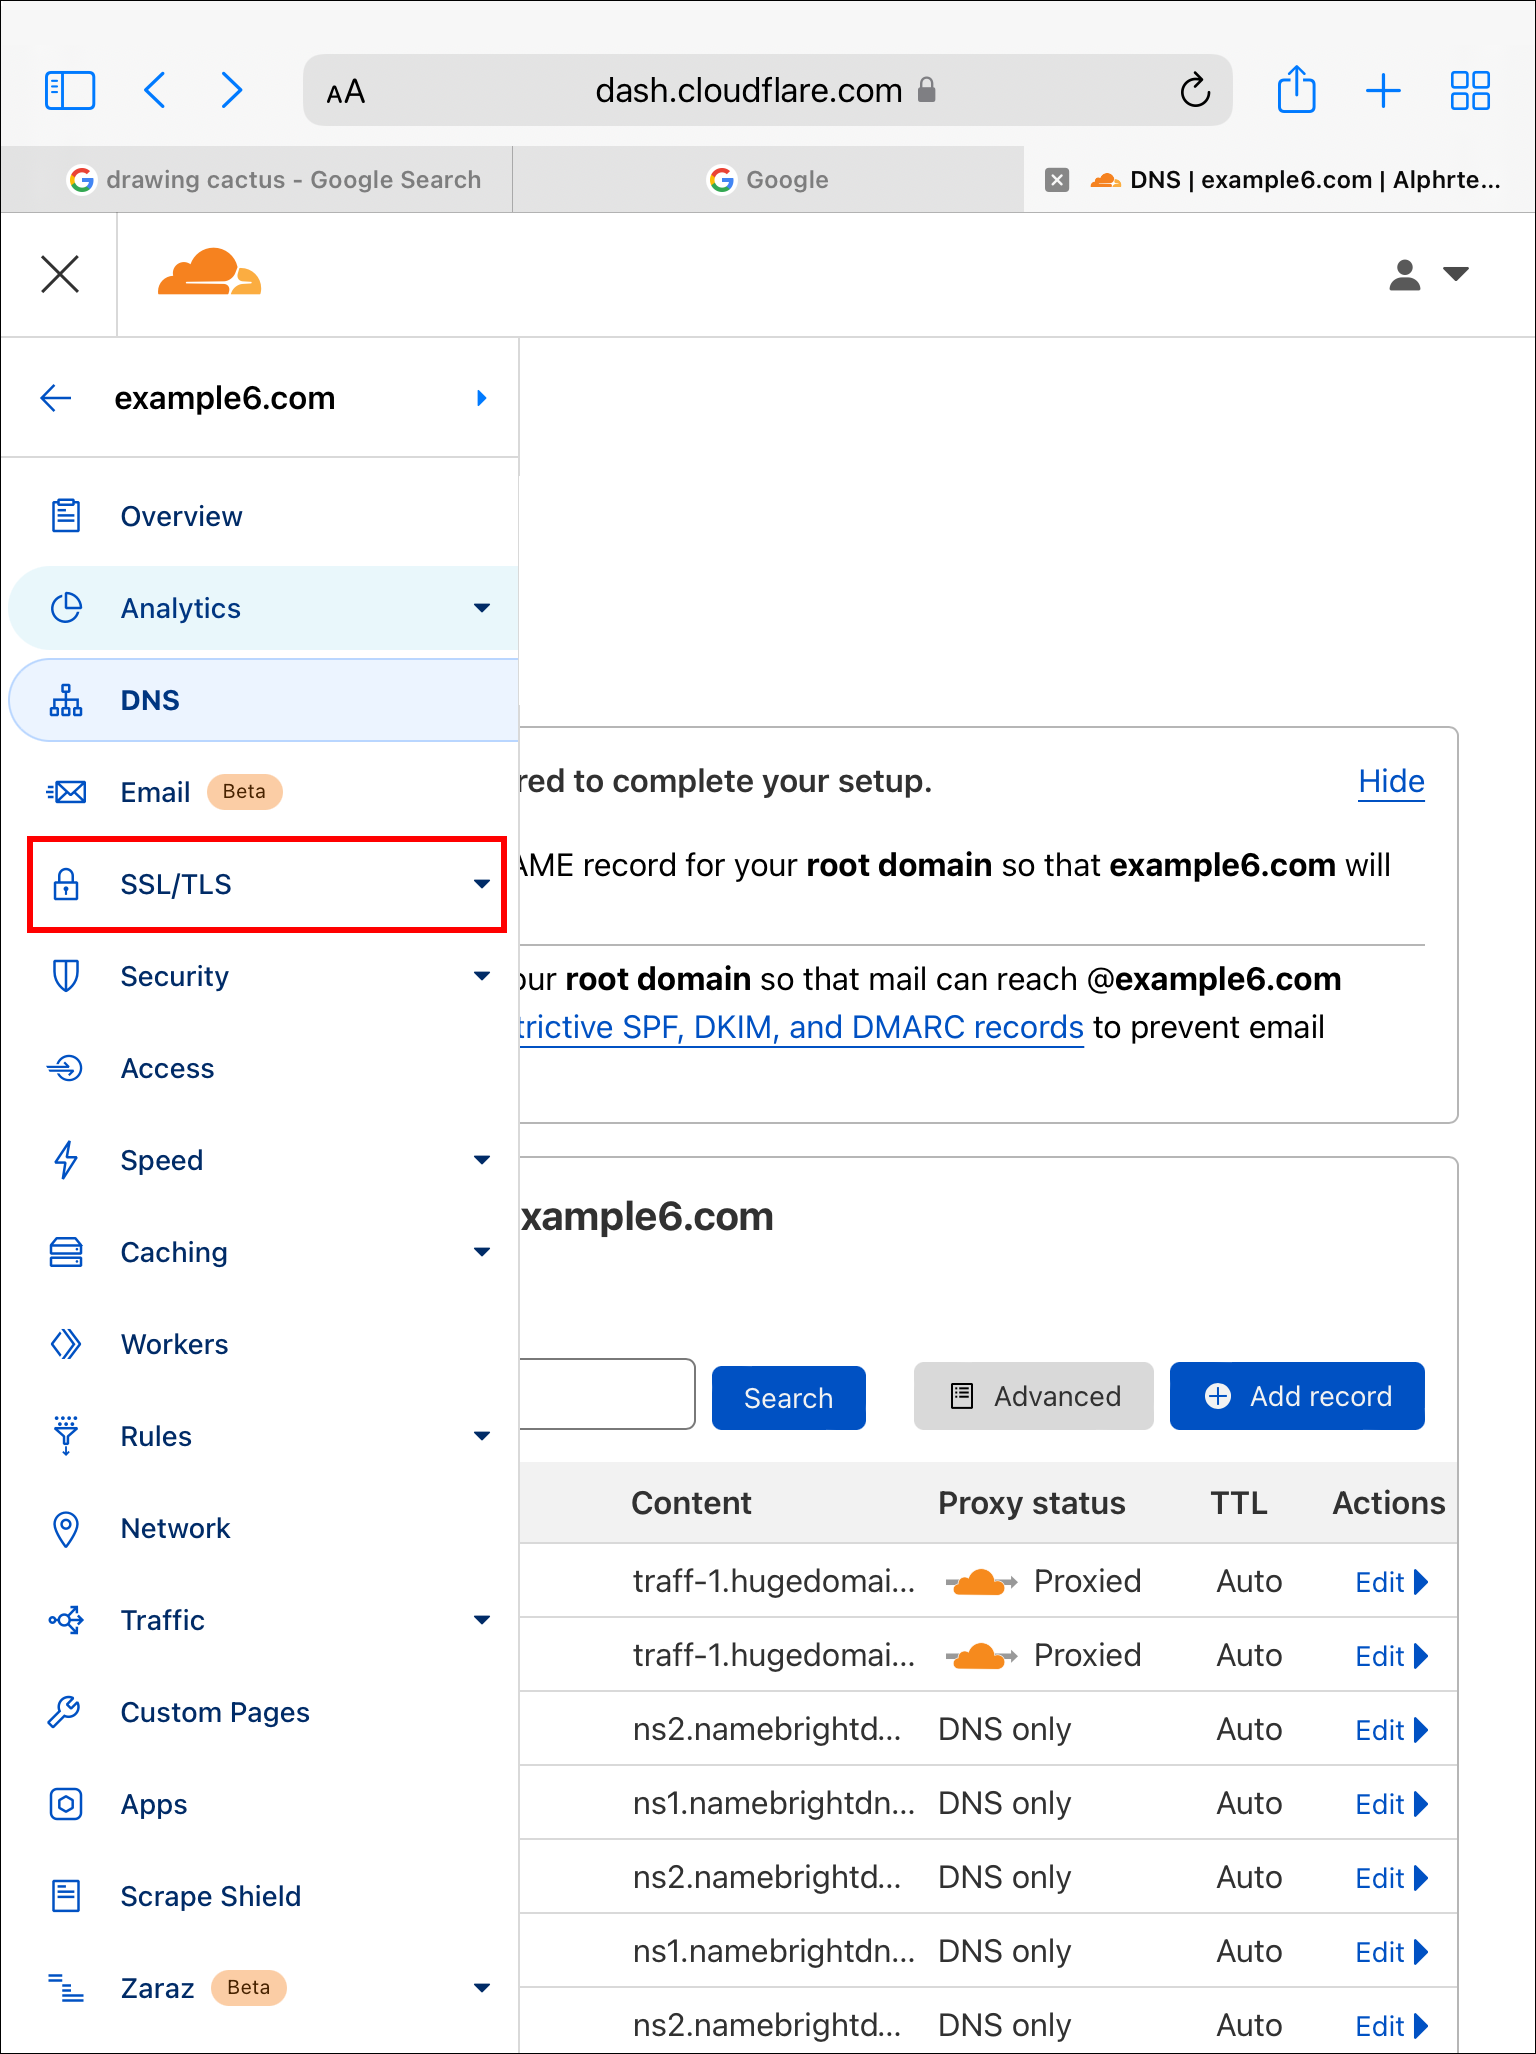Expand the Zaraz submenu arrow

tap(482, 1988)
